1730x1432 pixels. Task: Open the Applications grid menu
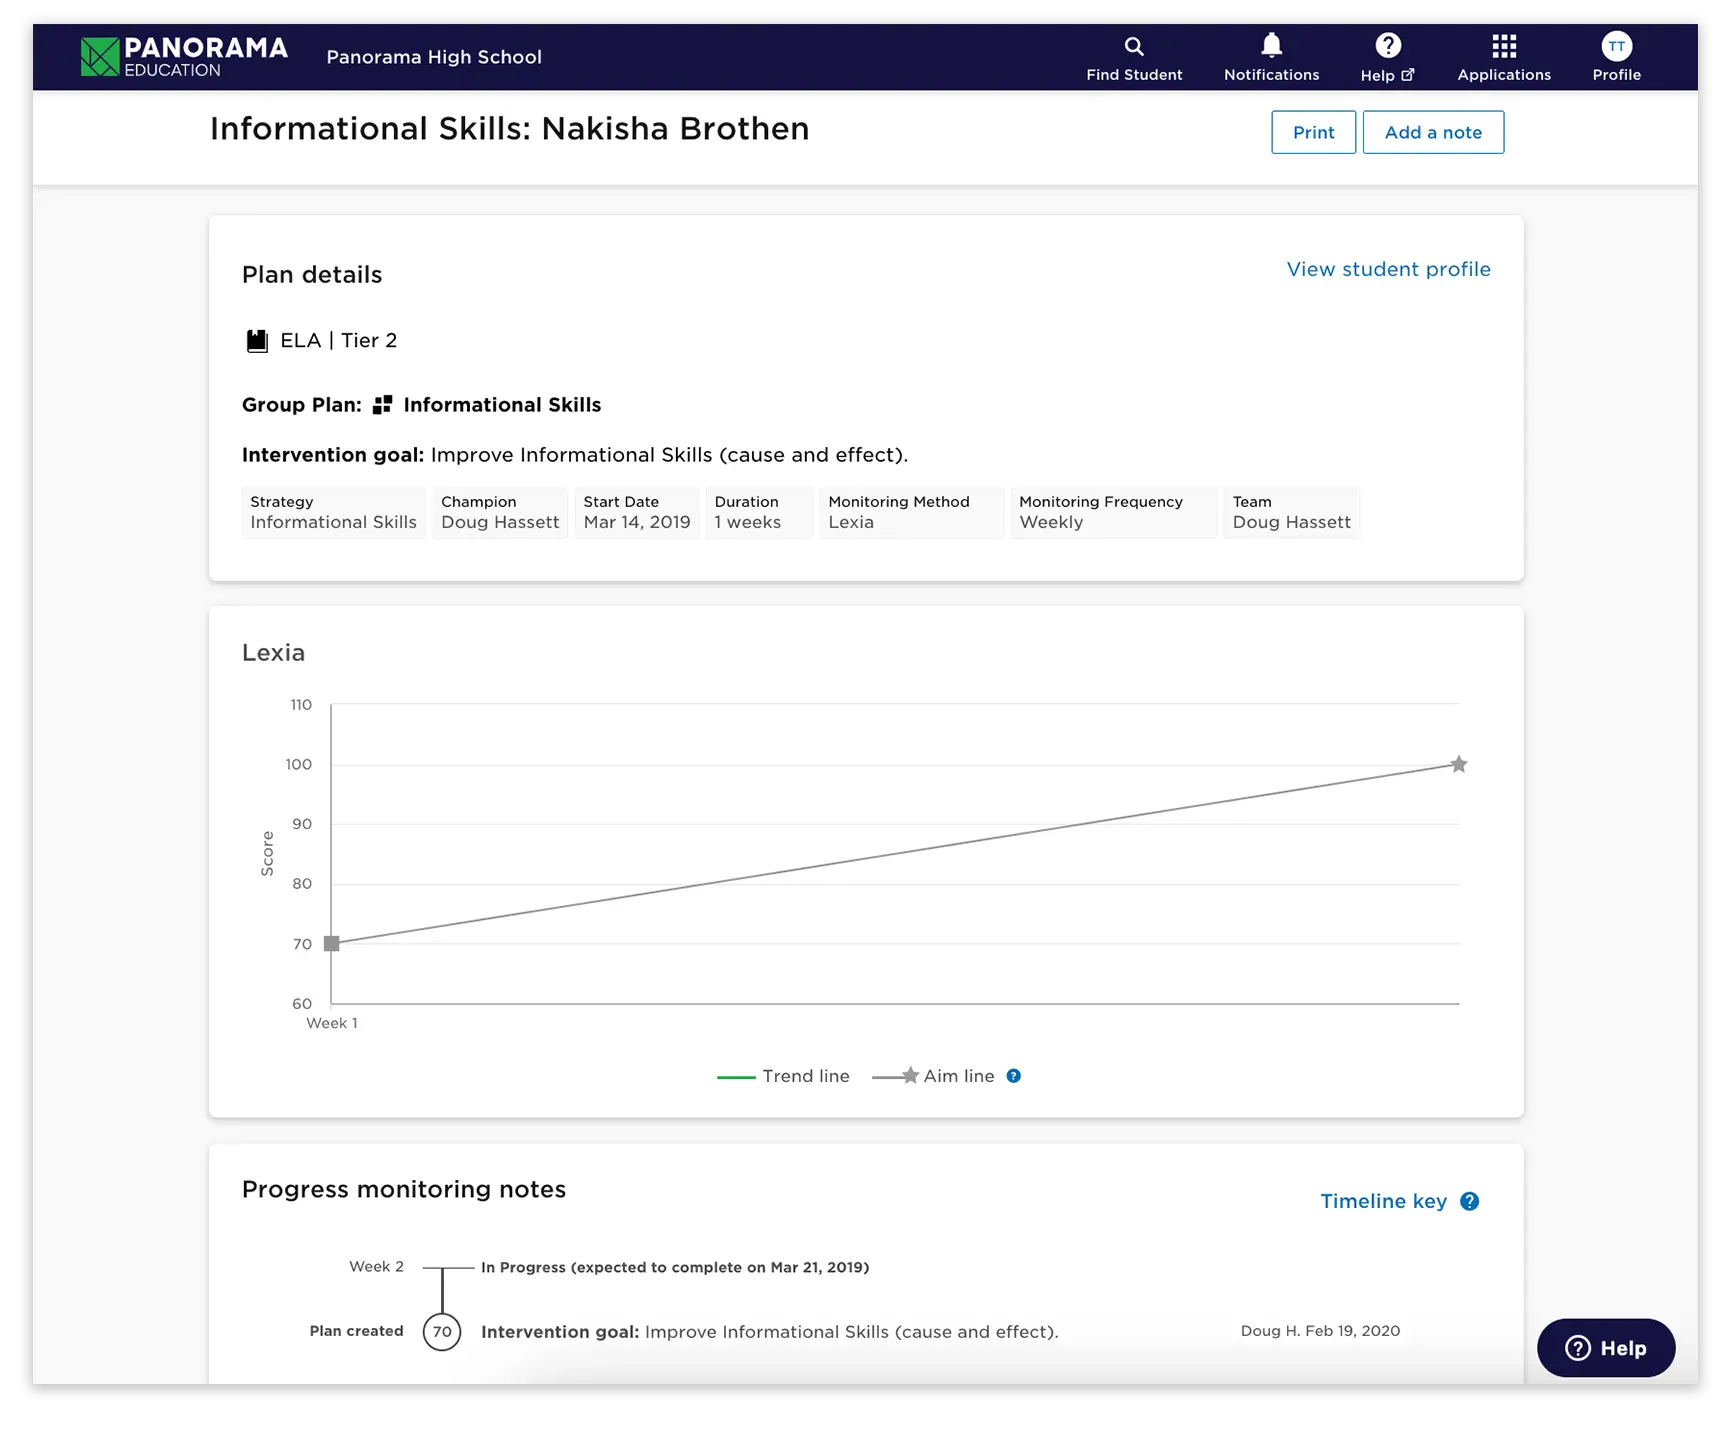[x=1503, y=45]
